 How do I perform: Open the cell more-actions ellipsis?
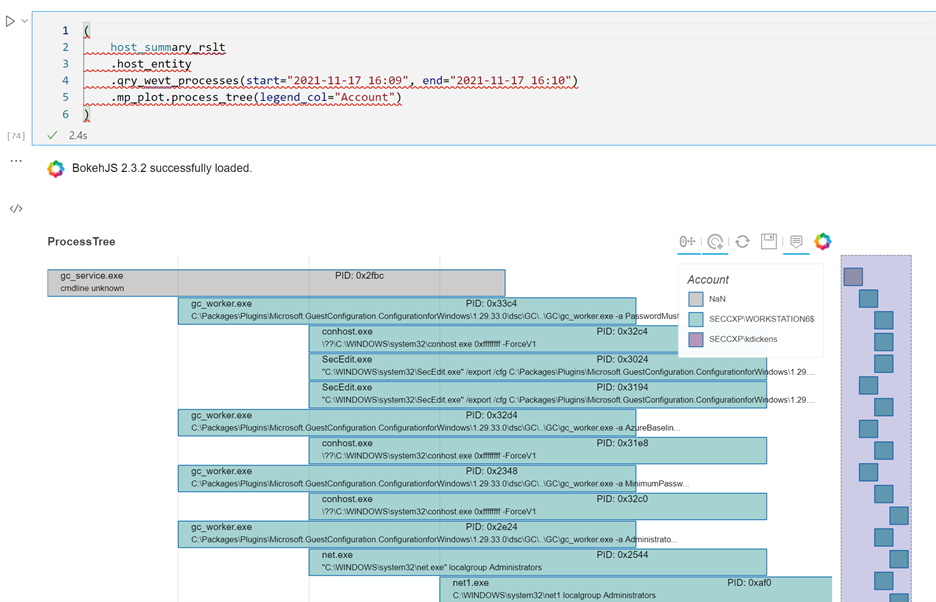(15, 159)
